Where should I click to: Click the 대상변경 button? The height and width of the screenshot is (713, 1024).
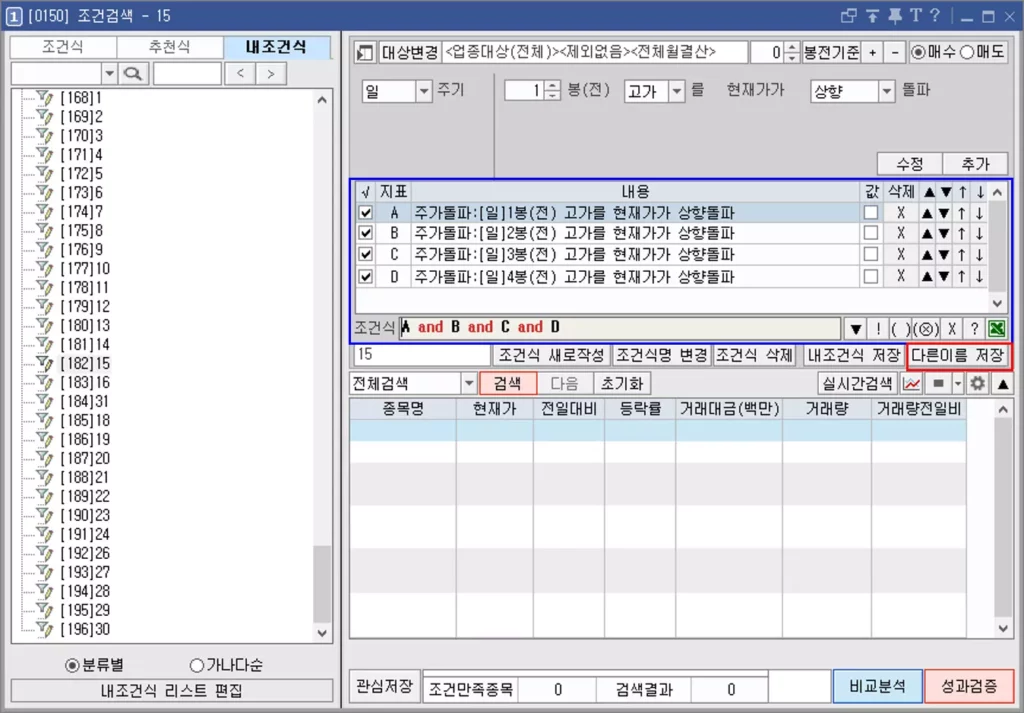409,52
